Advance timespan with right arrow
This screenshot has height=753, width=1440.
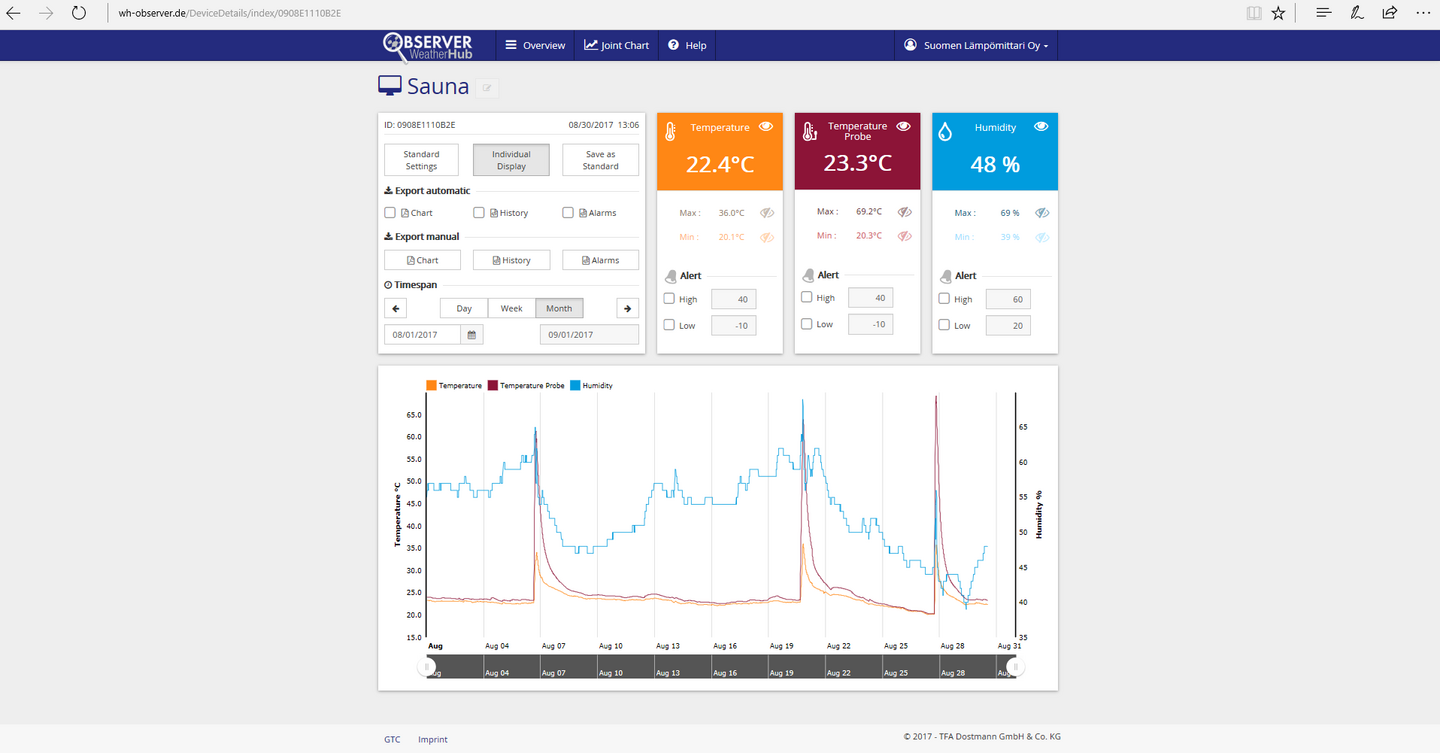(x=627, y=309)
